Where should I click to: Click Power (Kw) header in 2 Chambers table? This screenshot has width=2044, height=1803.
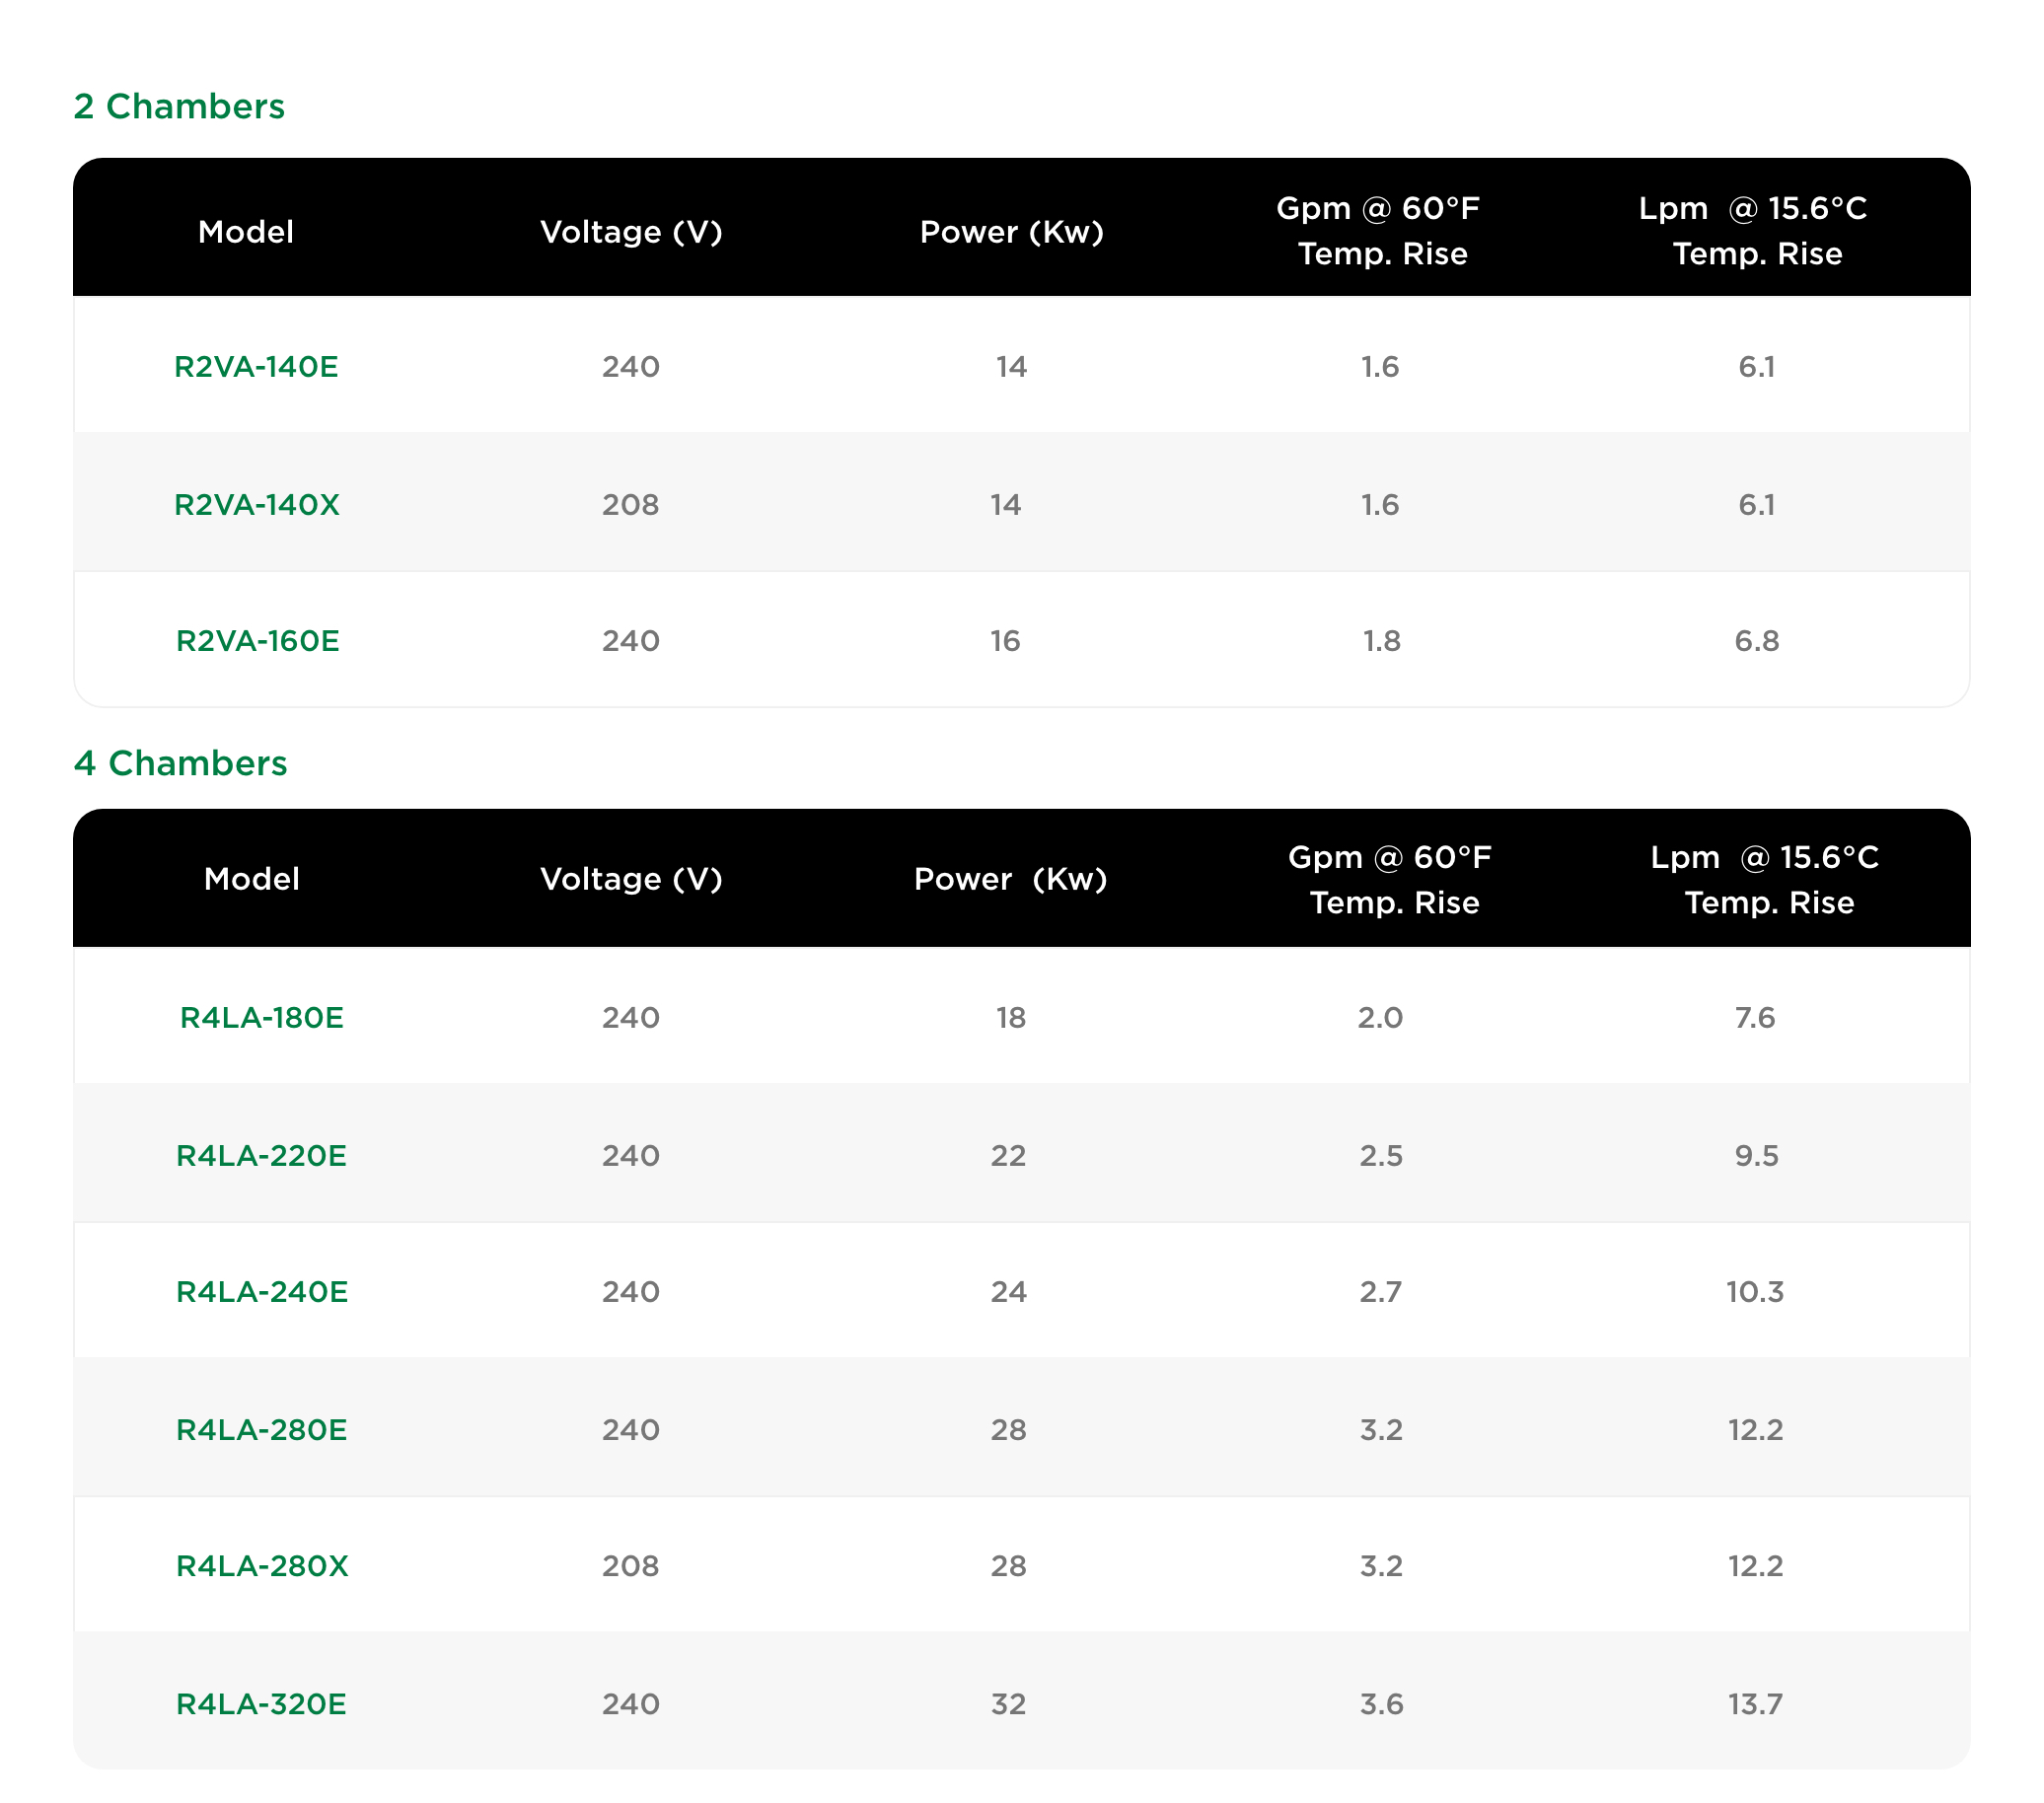pos(1011,232)
